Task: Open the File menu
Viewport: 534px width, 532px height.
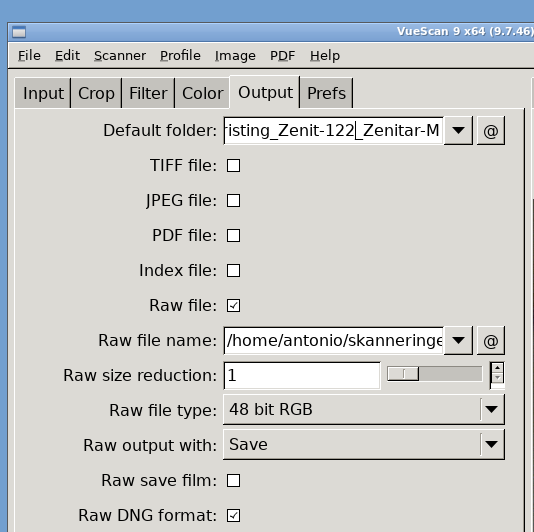Action: coord(29,56)
